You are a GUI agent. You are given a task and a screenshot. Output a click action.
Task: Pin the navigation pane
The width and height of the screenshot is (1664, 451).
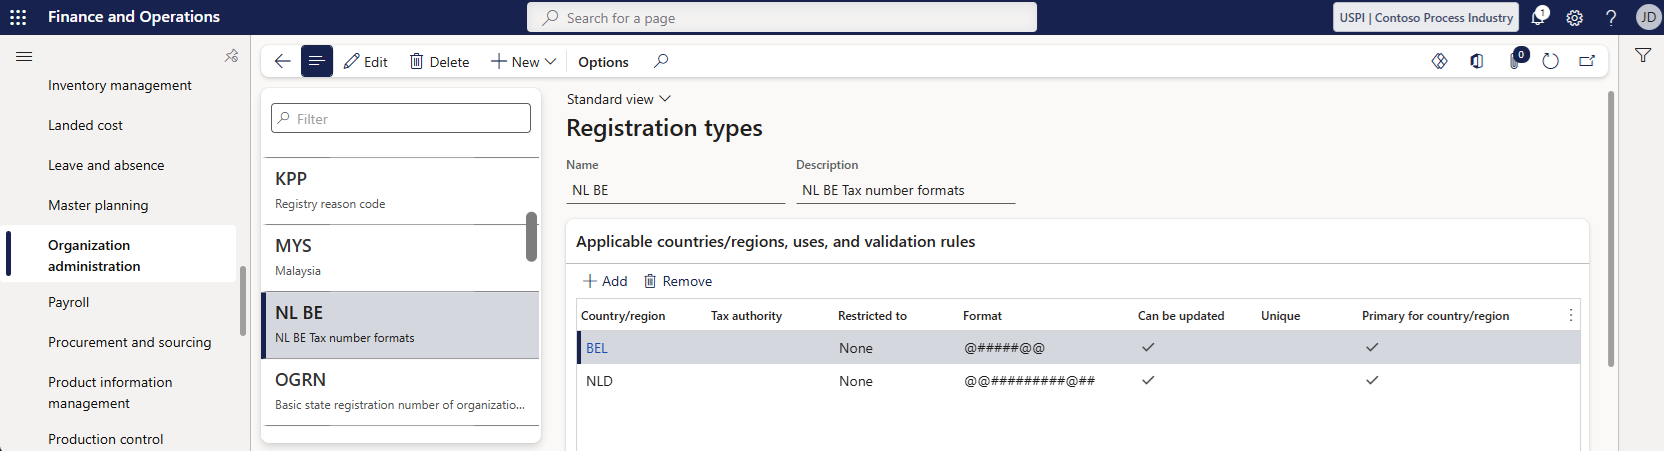[231, 56]
